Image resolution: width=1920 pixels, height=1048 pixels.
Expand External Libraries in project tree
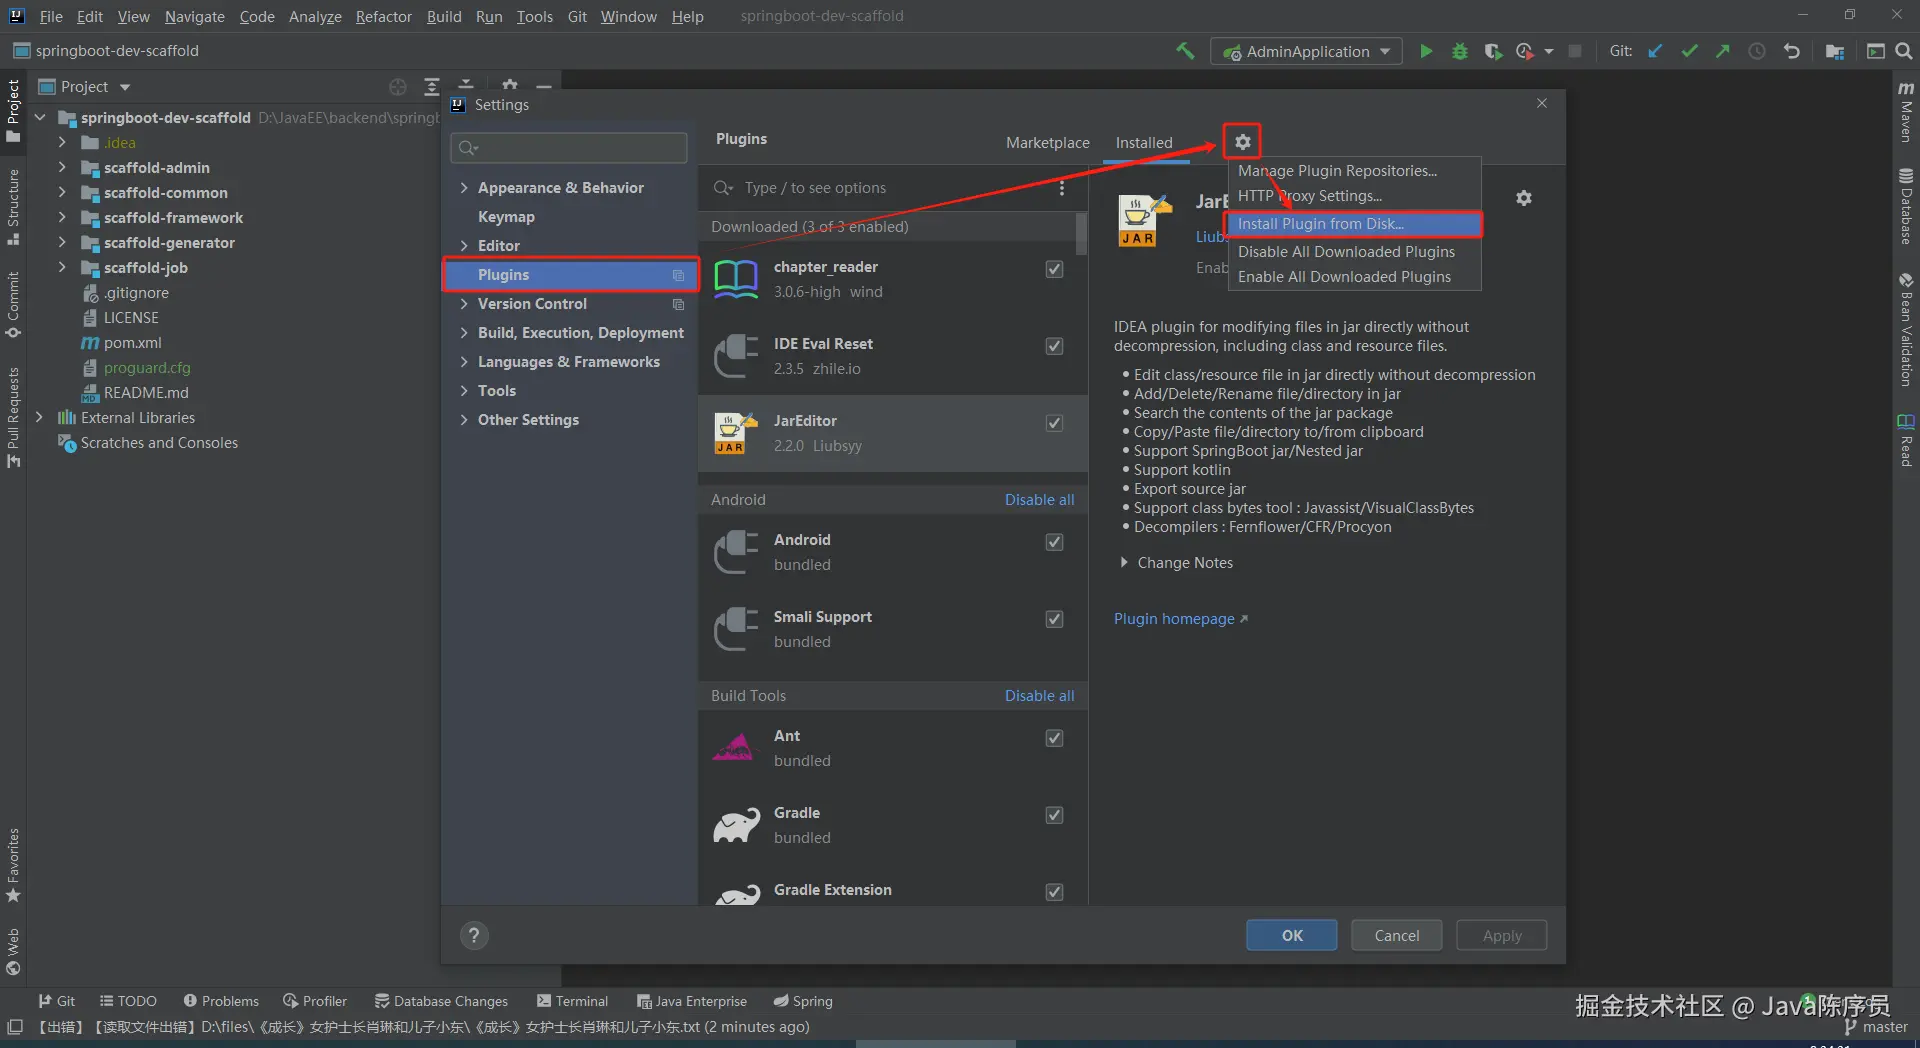pyautogui.click(x=39, y=418)
